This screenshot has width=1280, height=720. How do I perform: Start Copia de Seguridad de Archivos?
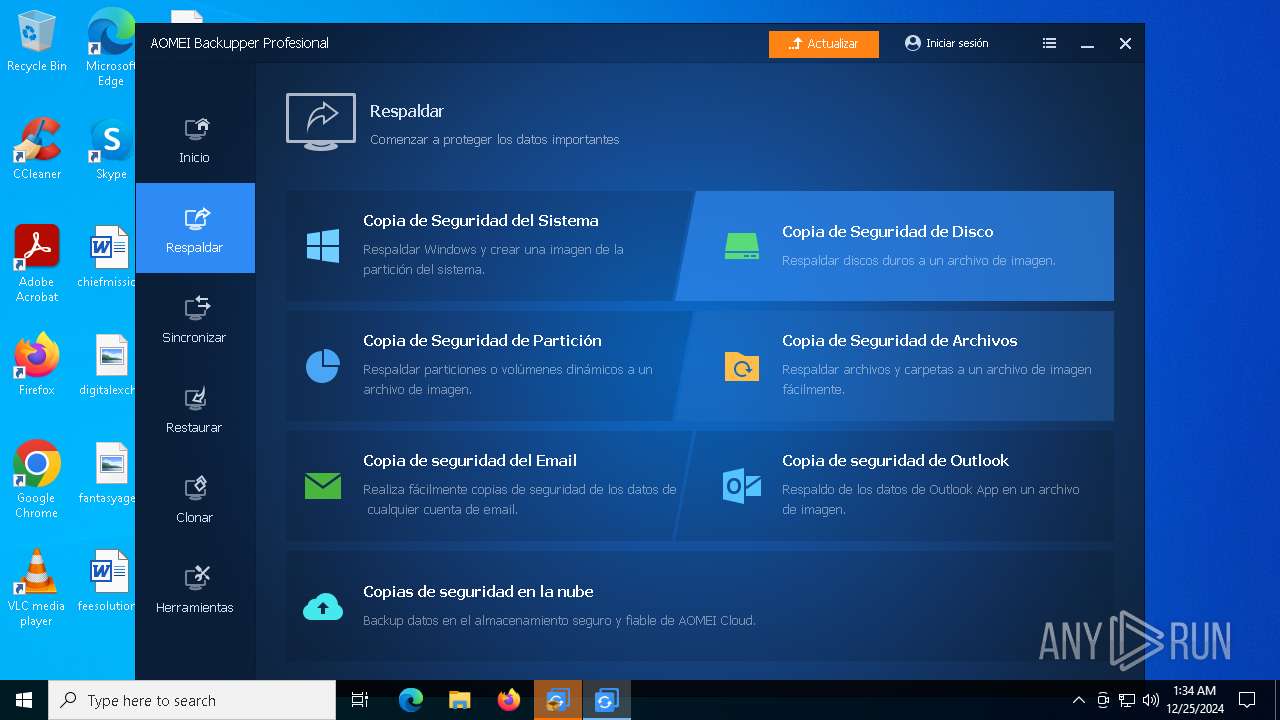pyautogui.click(x=897, y=366)
